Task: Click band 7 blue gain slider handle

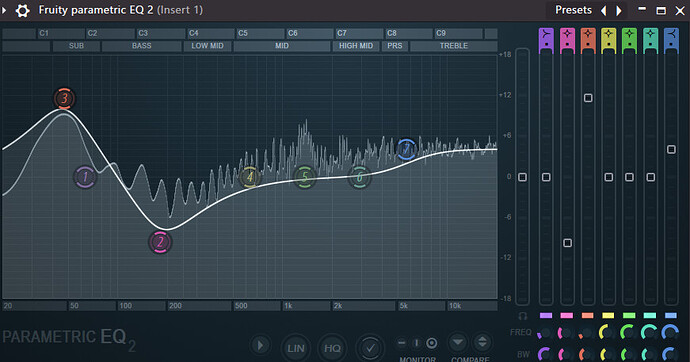Action: 671,150
